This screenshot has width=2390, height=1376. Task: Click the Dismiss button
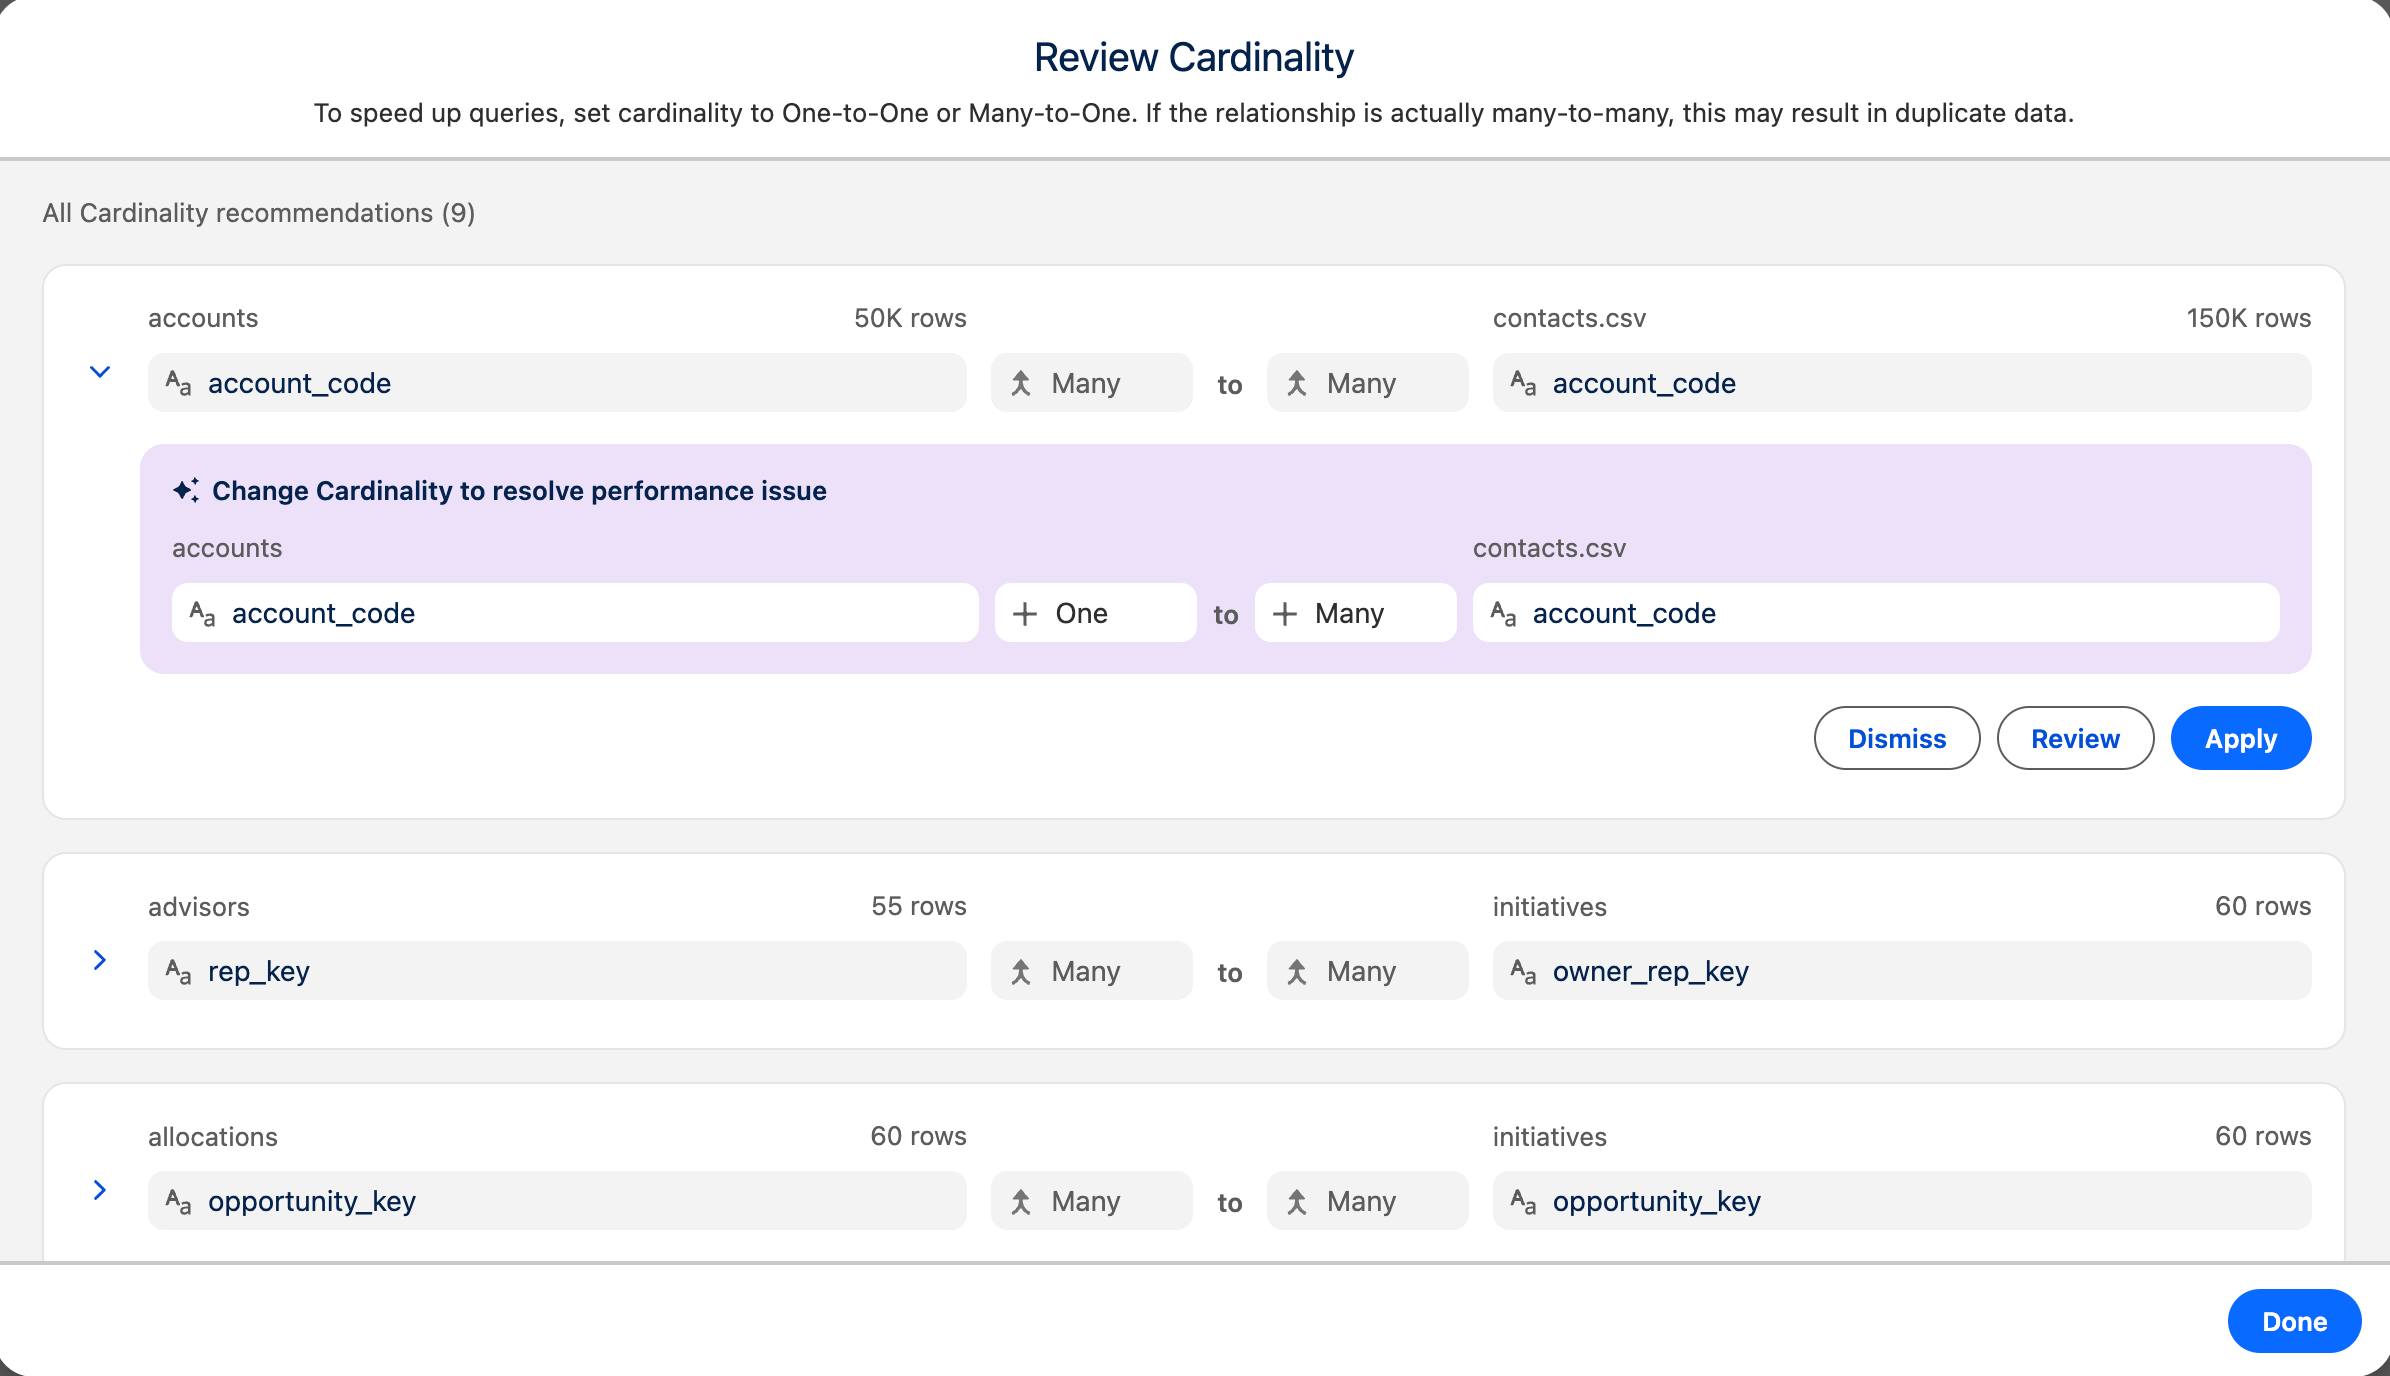[x=1897, y=738]
